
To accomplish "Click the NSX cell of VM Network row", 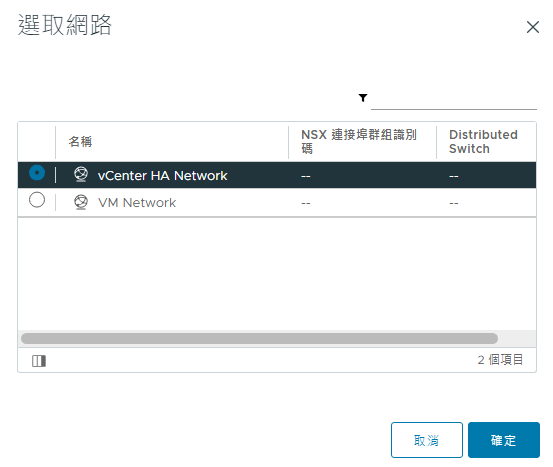I will point(306,204).
